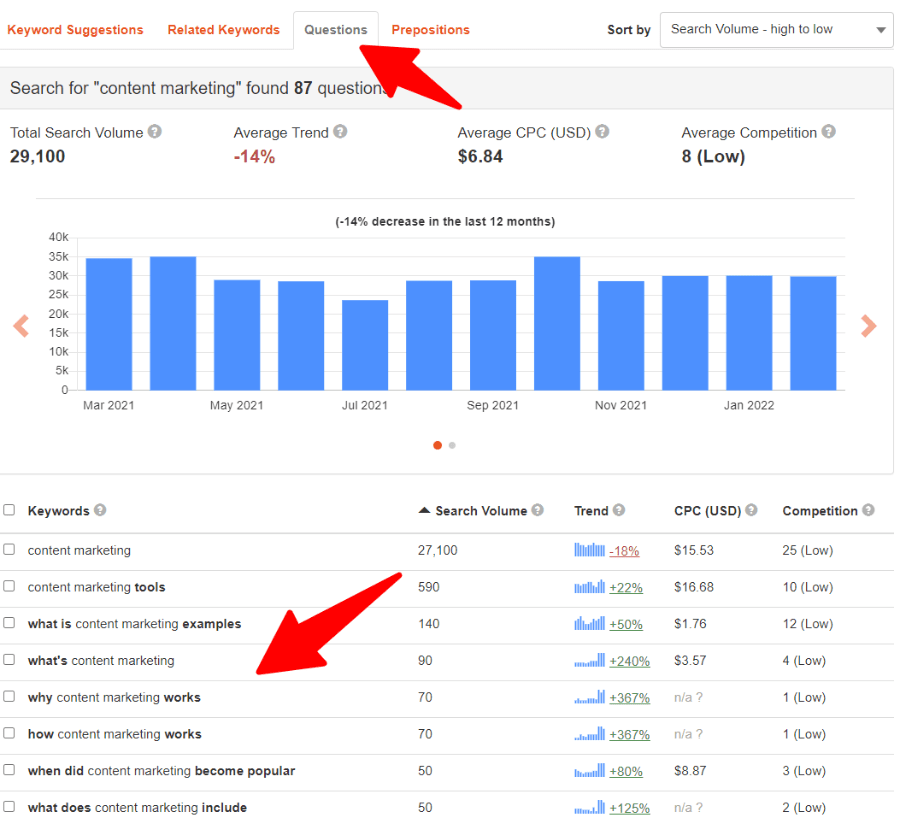900x815 pixels.
Task: Open the Sort by dropdown
Action: tap(776, 30)
